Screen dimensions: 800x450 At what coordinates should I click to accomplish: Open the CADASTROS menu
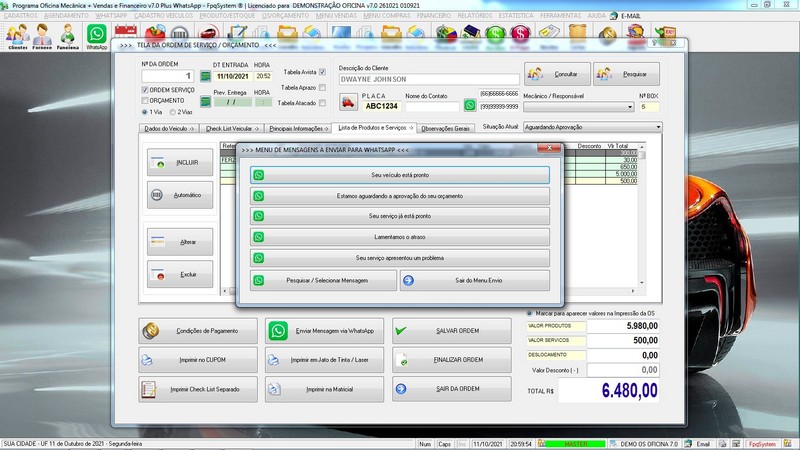pyautogui.click(x=20, y=16)
